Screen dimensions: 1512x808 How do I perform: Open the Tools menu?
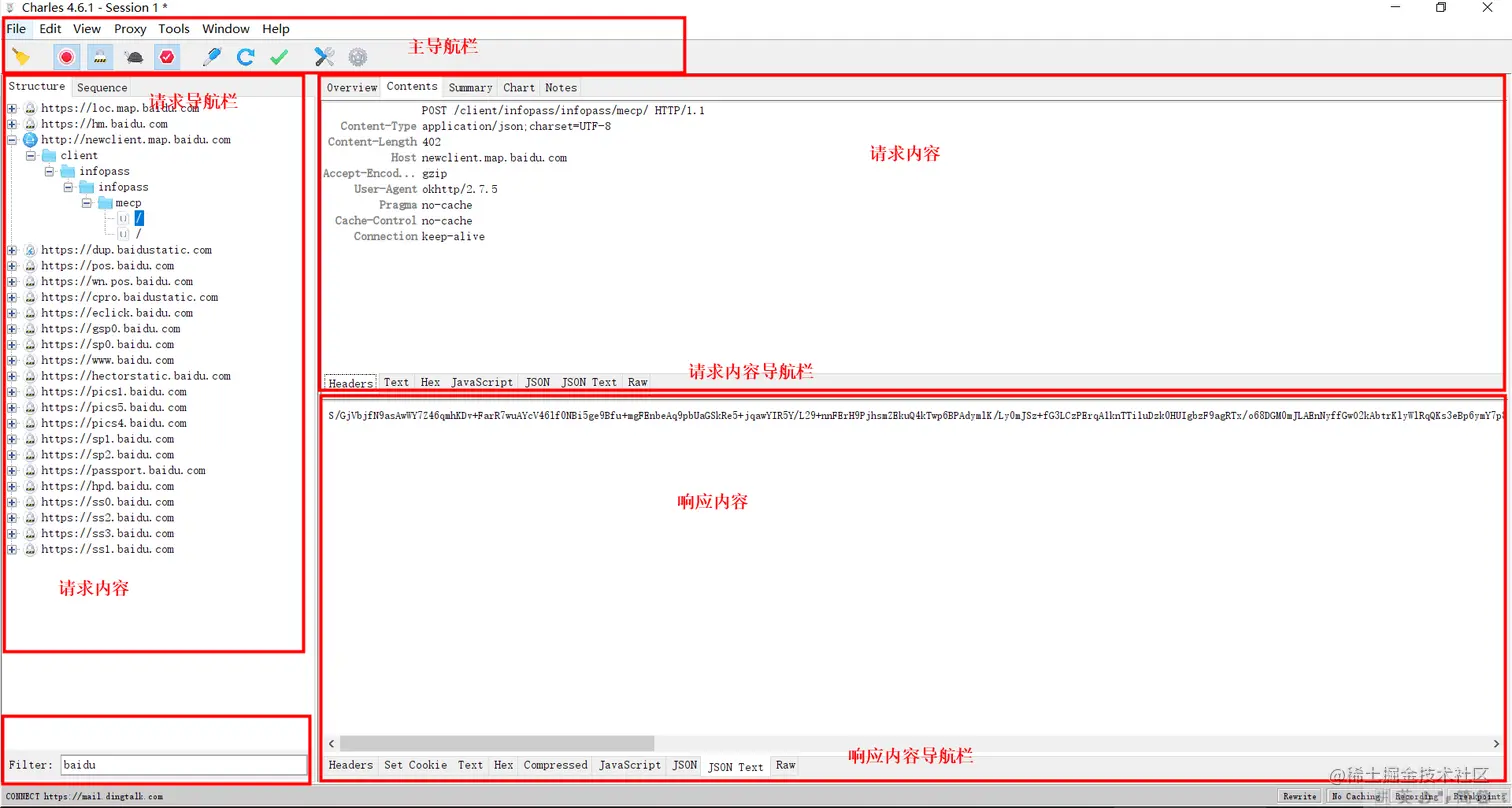point(174,29)
